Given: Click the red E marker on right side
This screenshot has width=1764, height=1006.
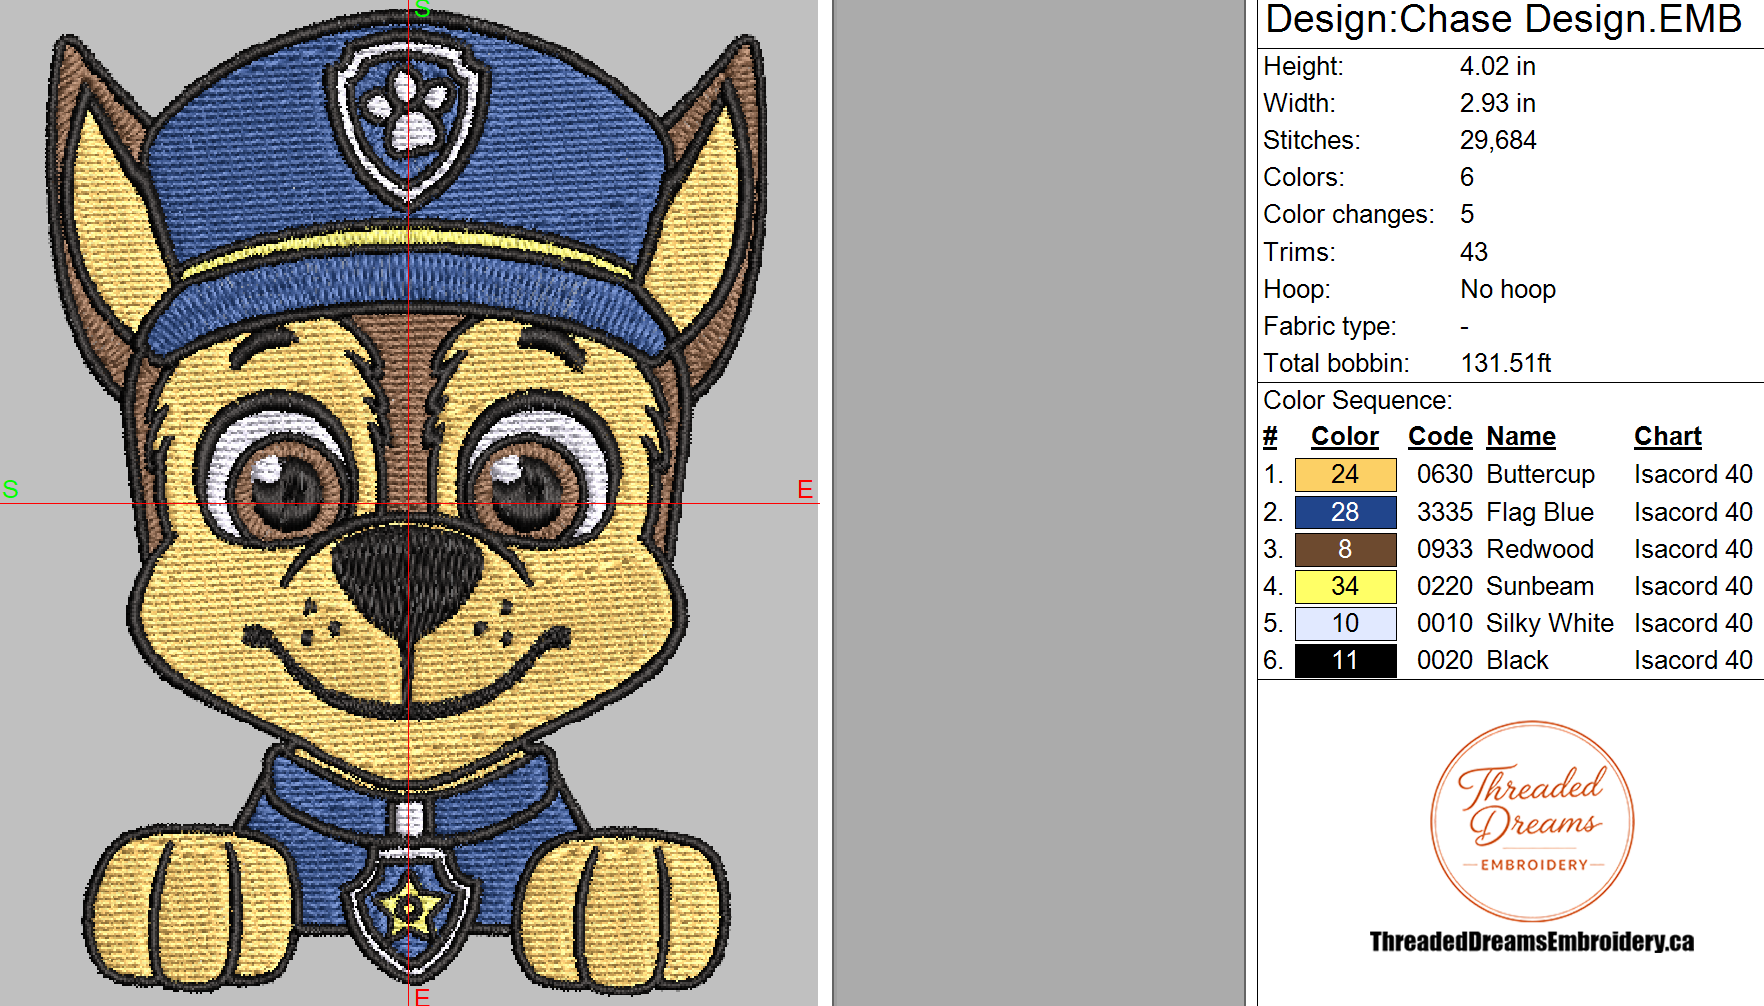Looking at the screenshot, I should pos(805,489).
